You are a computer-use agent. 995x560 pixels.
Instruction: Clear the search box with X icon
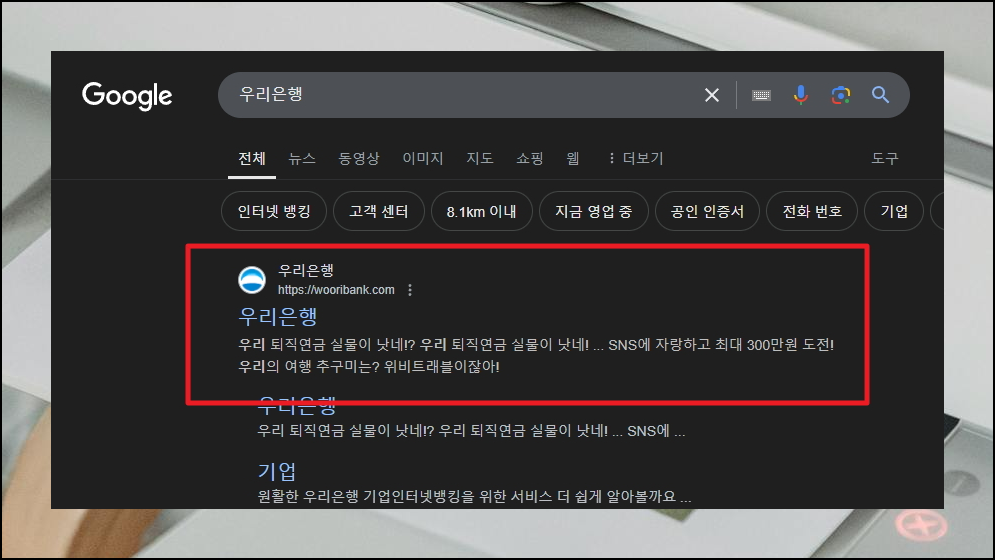tap(712, 95)
